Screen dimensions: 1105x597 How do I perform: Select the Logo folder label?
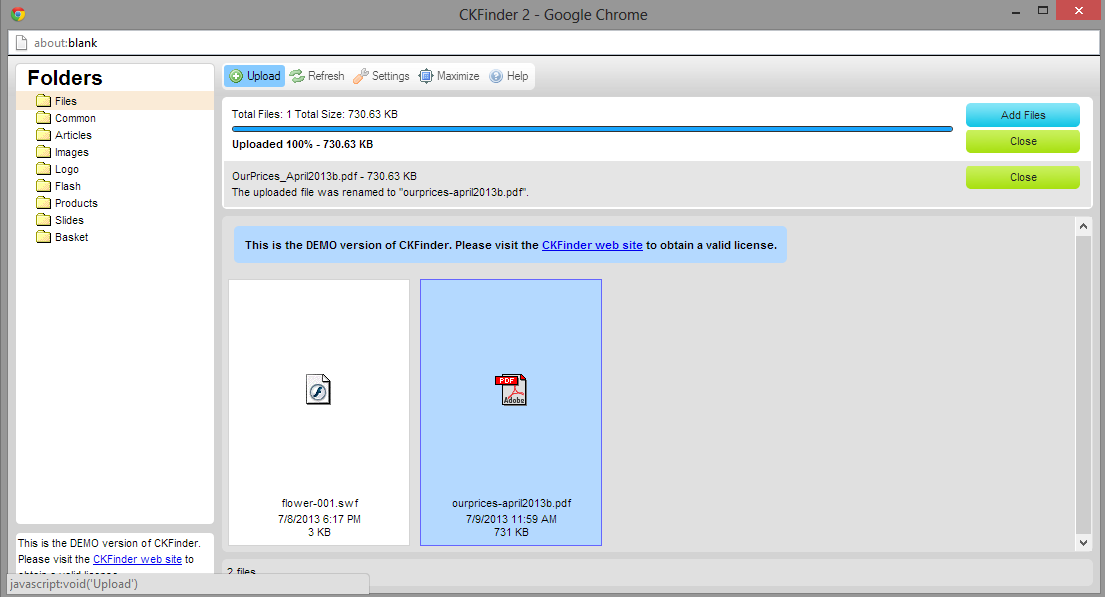point(67,169)
